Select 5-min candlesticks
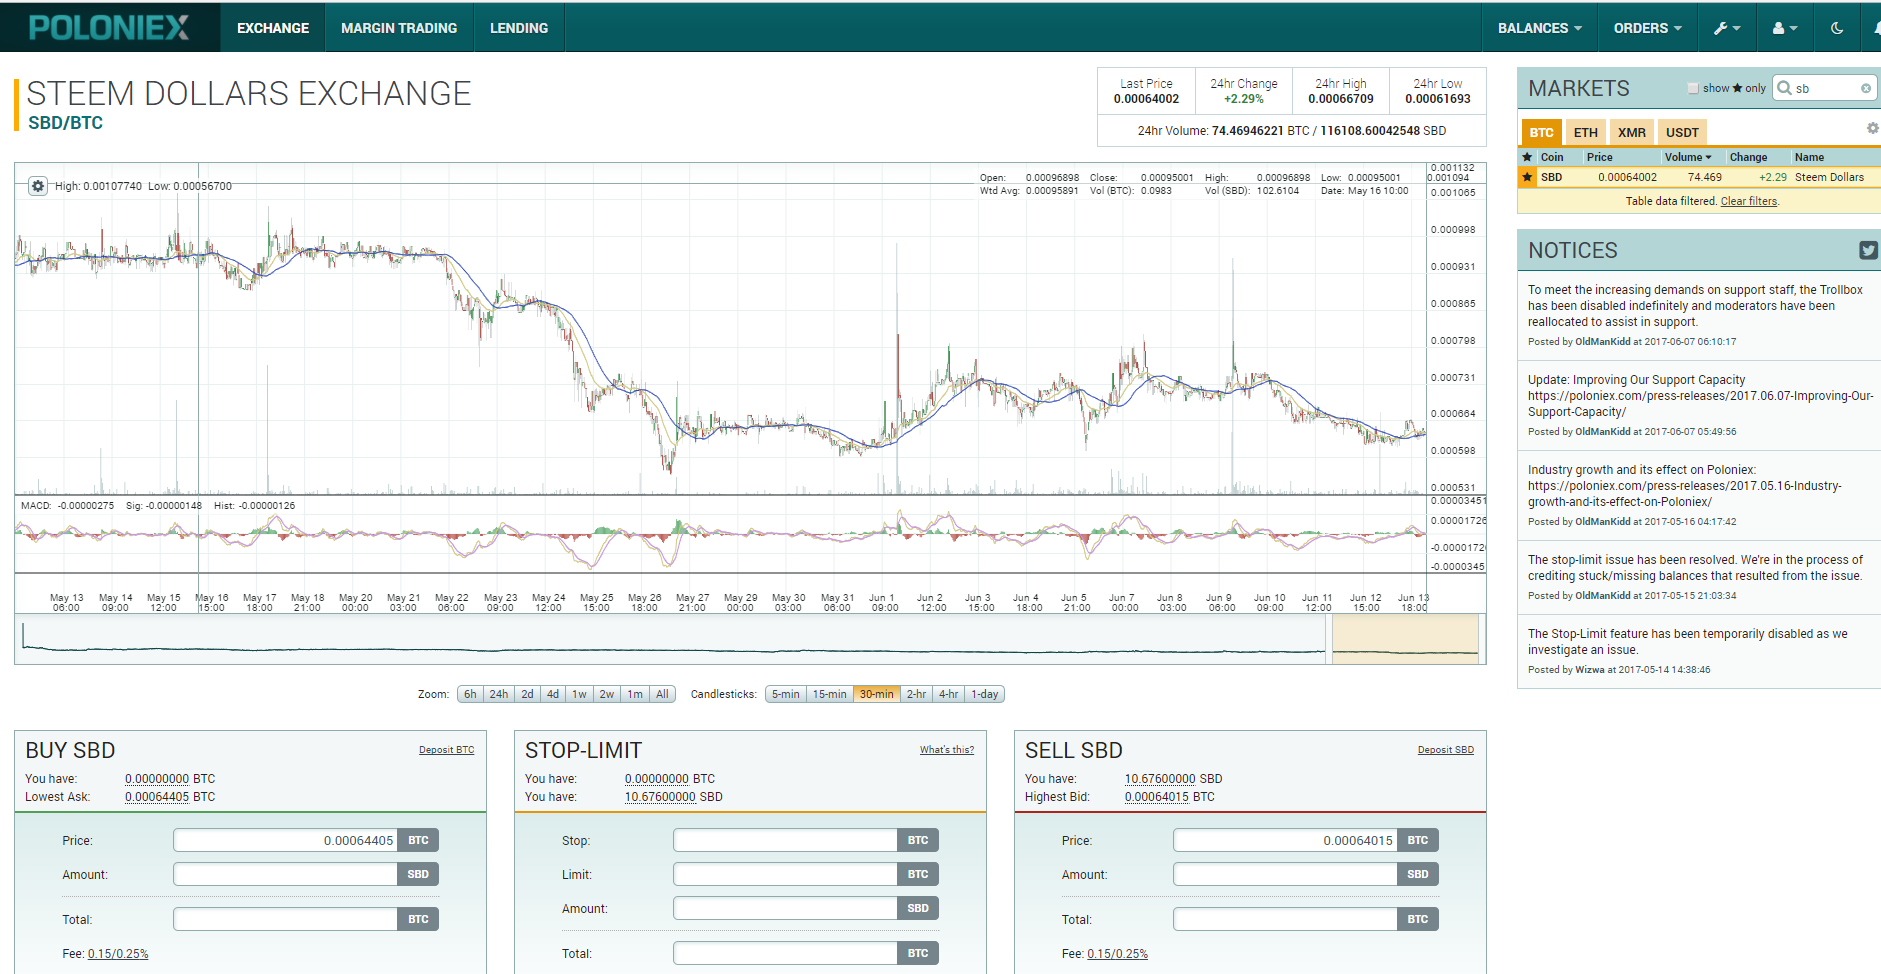 pos(785,694)
